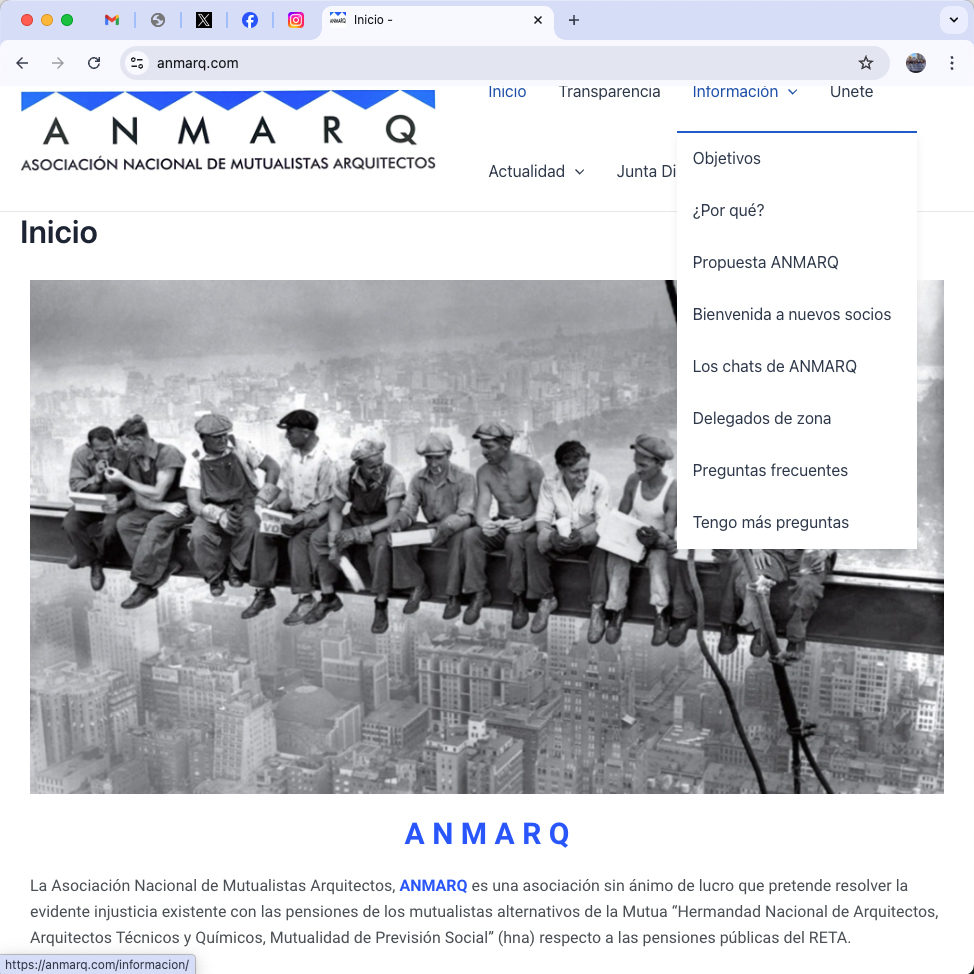Go back to previous page
Viewport: 974px width, 974px height.
pos(22,63)
